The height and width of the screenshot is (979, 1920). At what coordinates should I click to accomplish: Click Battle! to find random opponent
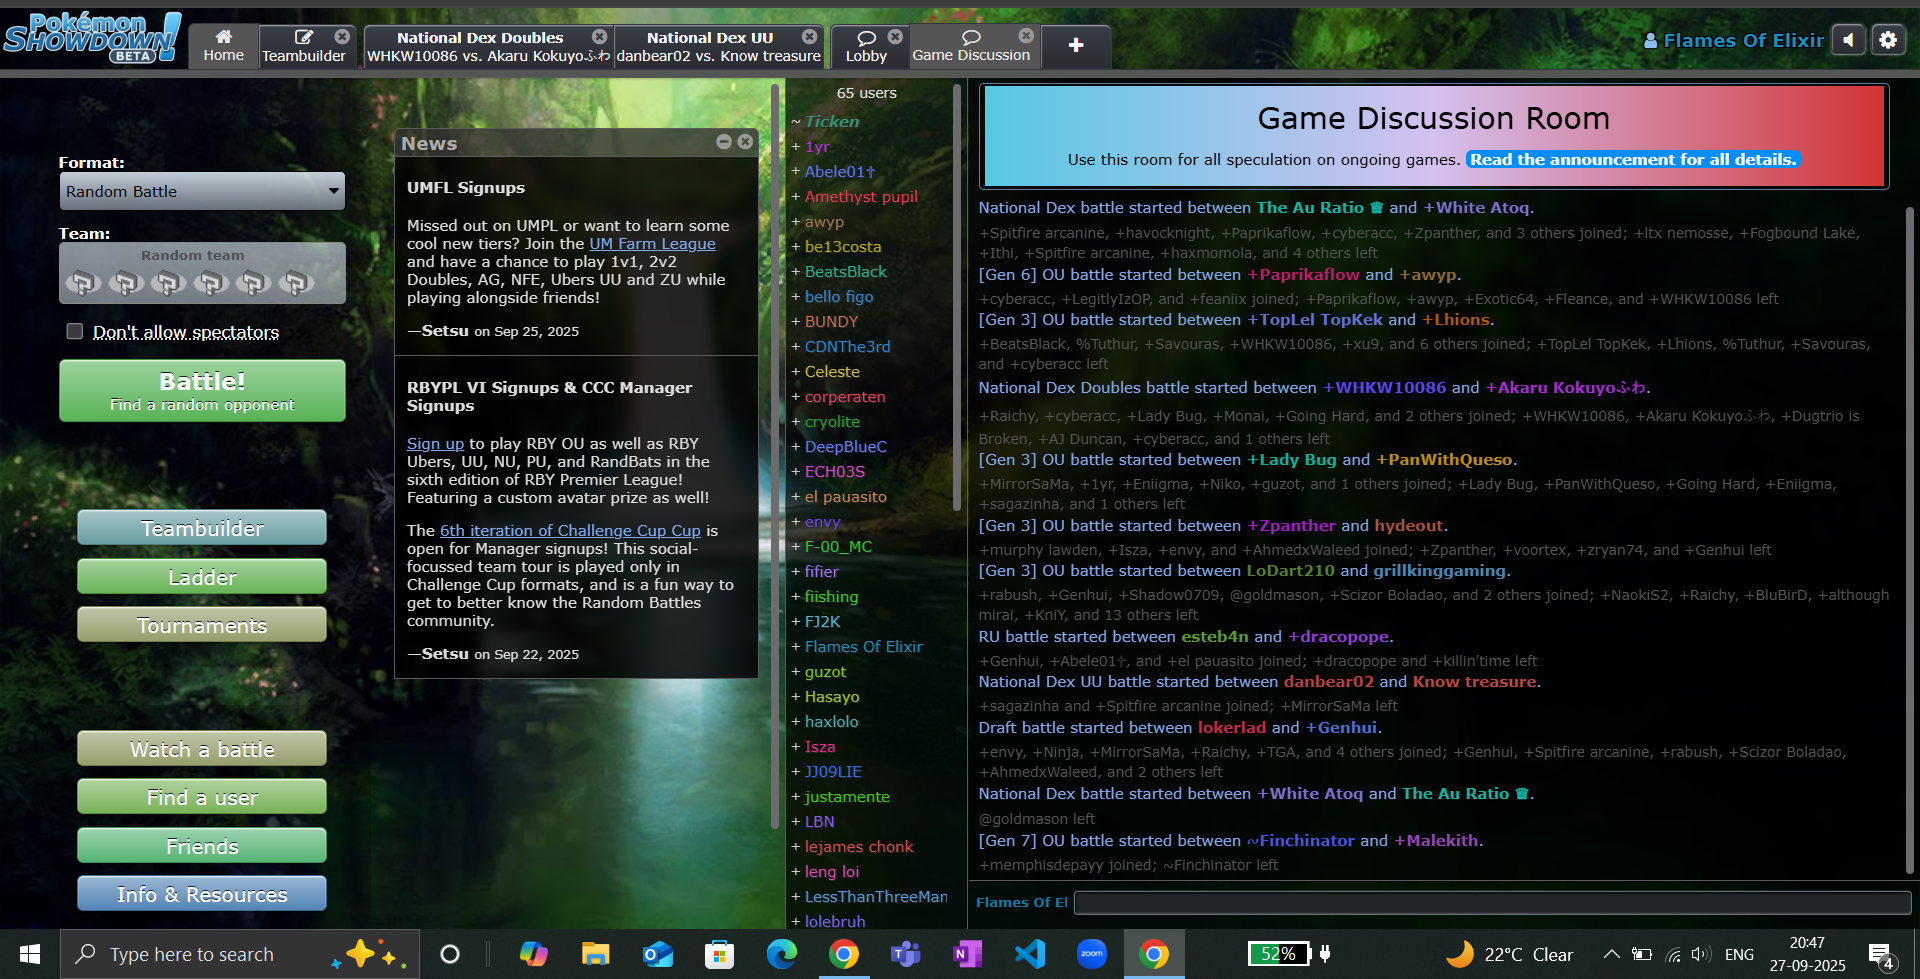[x=202, y=391]
